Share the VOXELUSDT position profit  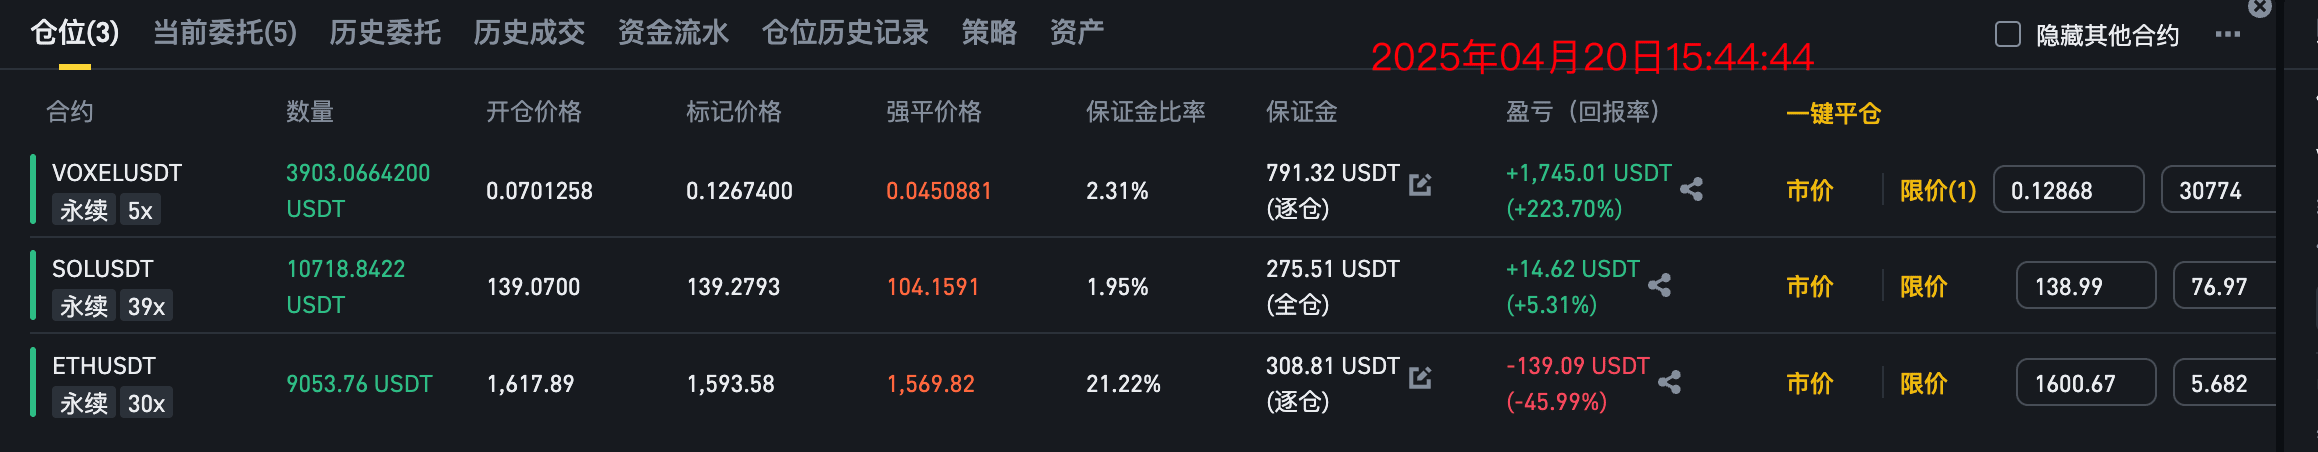[x=1691, y=189]
